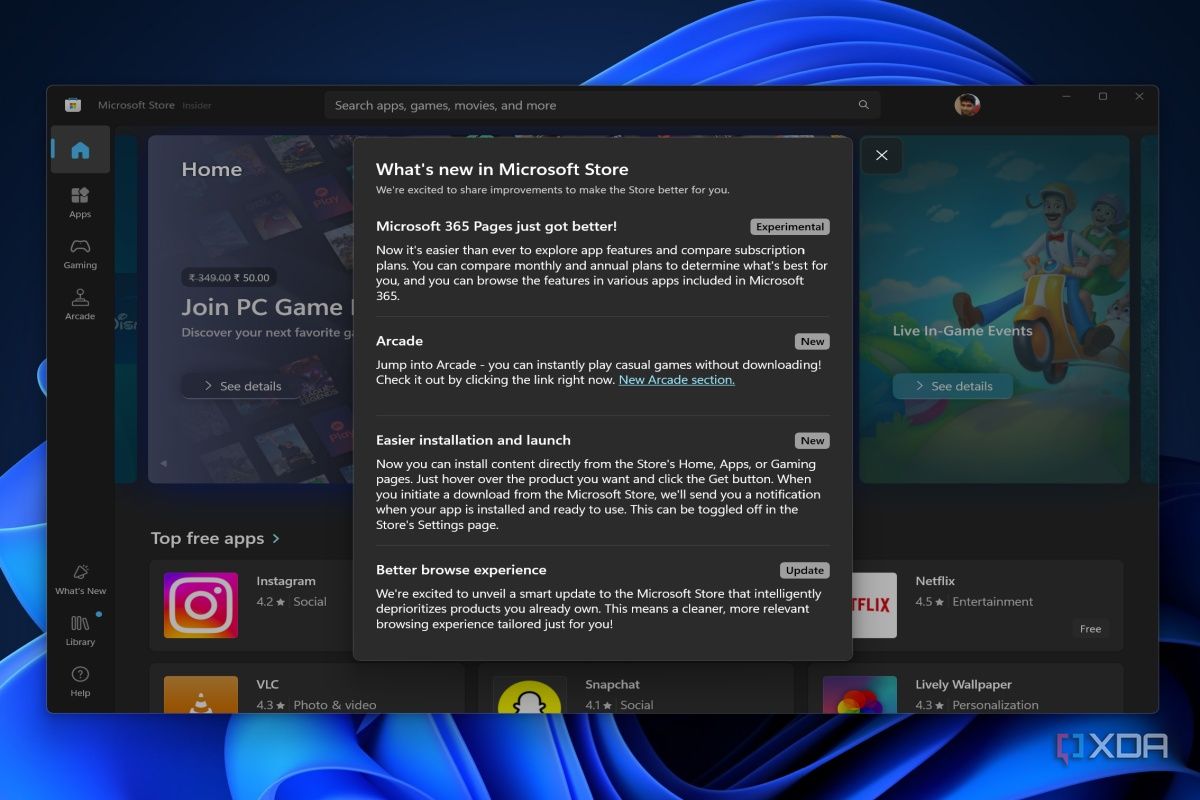Screen dimensions: 1200x800
Task: Open the Home page in the sidebar
Action: [80, 150]
